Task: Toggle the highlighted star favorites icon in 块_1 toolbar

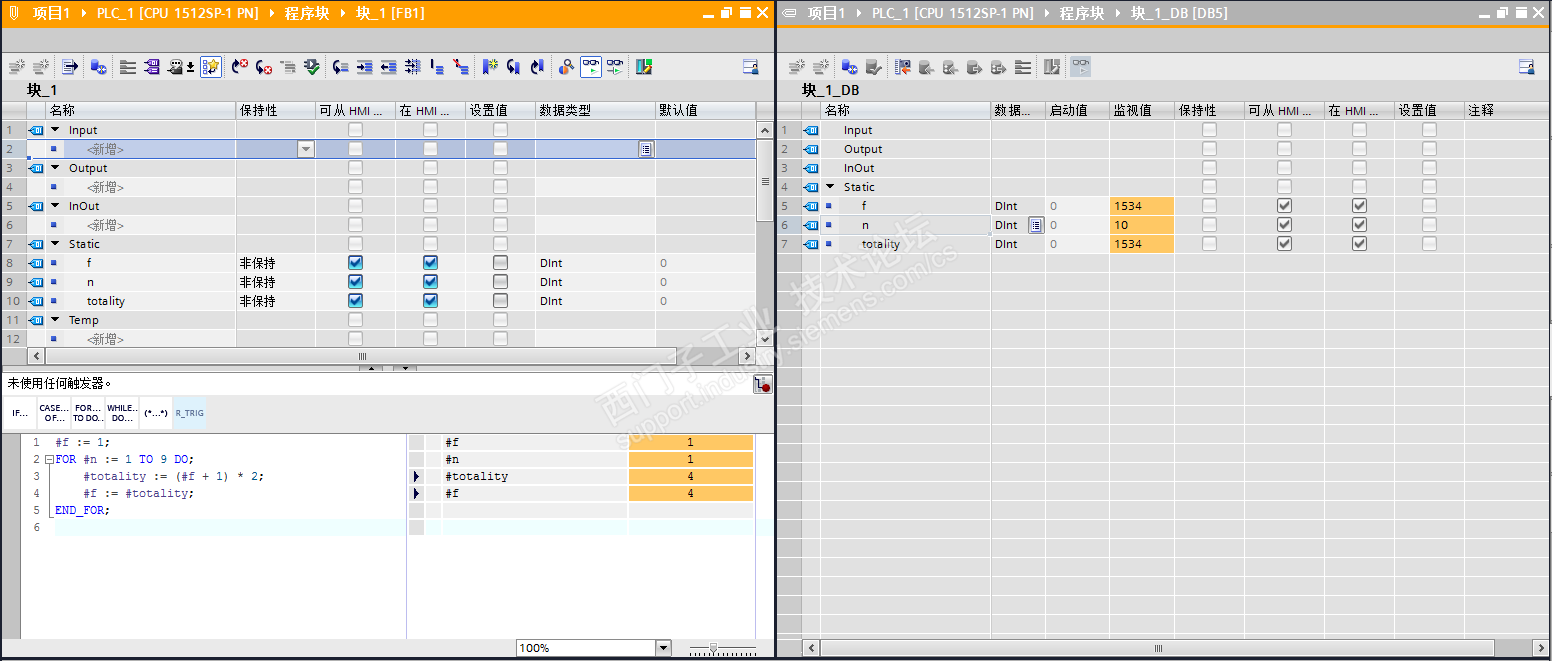Action: tap(210, 67)
